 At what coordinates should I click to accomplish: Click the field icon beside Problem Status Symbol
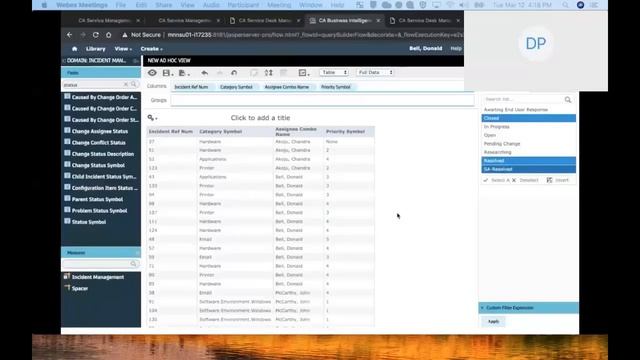click(67, 210)
